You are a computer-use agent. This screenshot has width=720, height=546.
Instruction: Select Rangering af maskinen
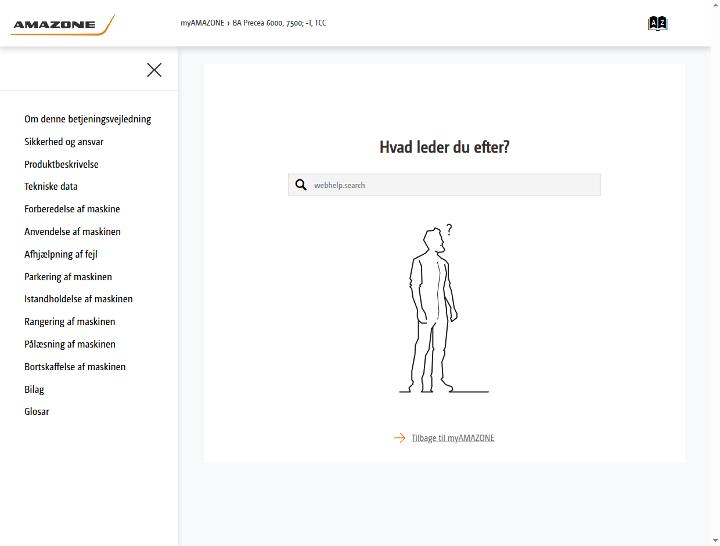pos(70,321)
